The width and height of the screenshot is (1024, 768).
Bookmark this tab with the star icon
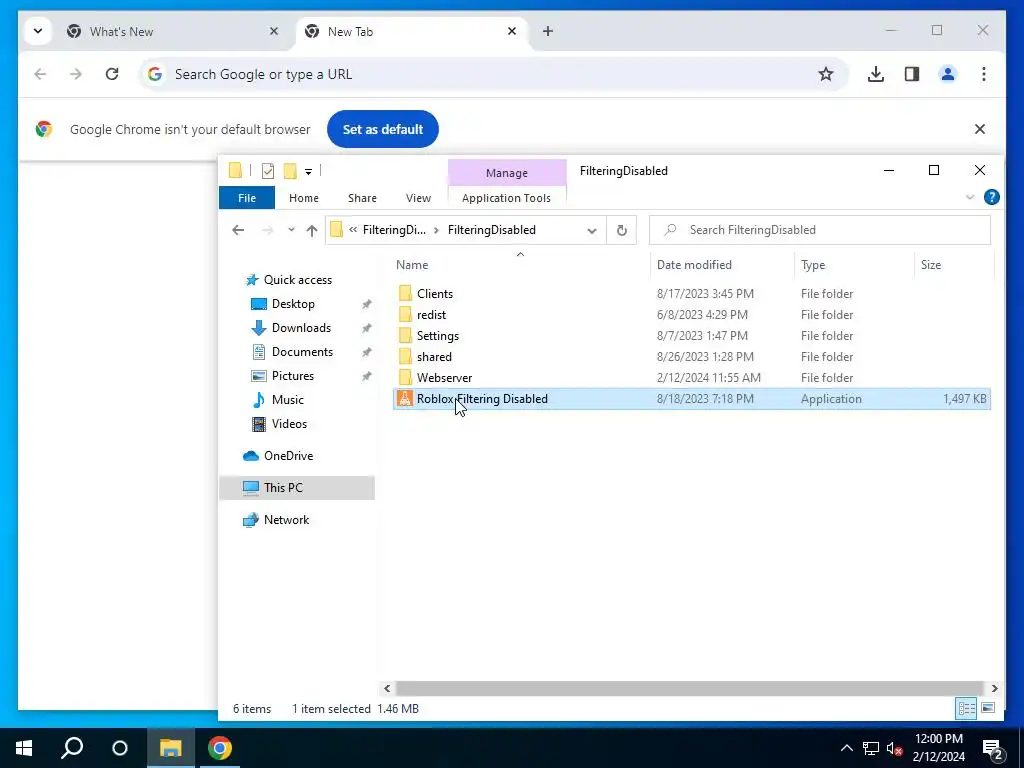coord(825,74)
